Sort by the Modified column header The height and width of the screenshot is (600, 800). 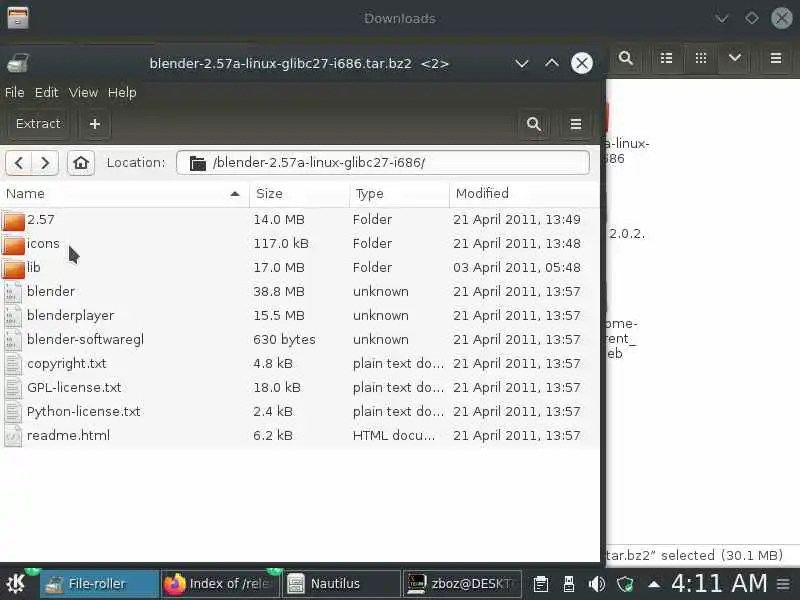pyautogui.click(x=524, y=194)
